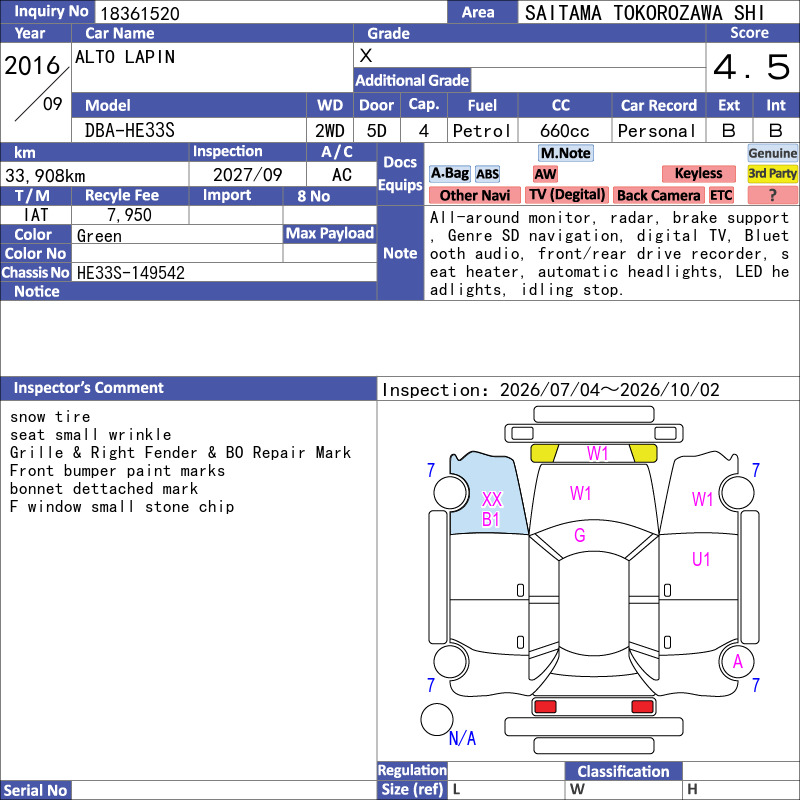800x800 pixels.
Task: Click the model code DBA-HE33S
Action: pyautogui.click(x=130, y=131)
